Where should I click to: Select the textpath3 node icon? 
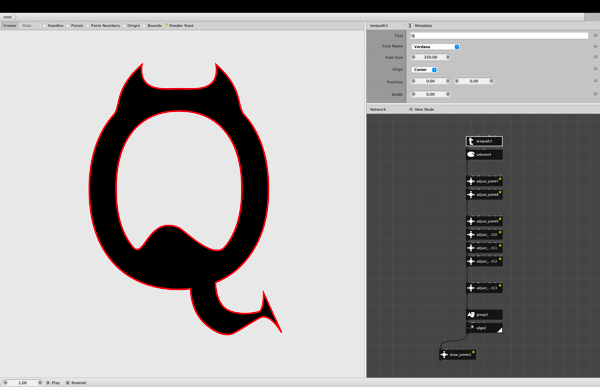[x=471, y=141]
